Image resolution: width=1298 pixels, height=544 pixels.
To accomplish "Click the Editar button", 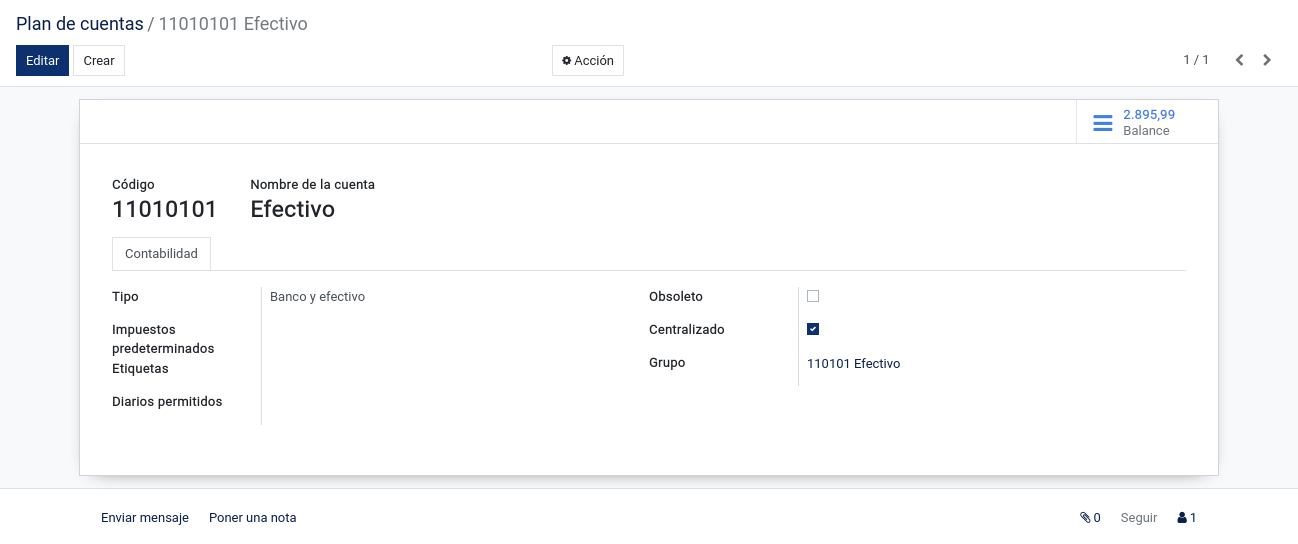I will coord(42,61).
